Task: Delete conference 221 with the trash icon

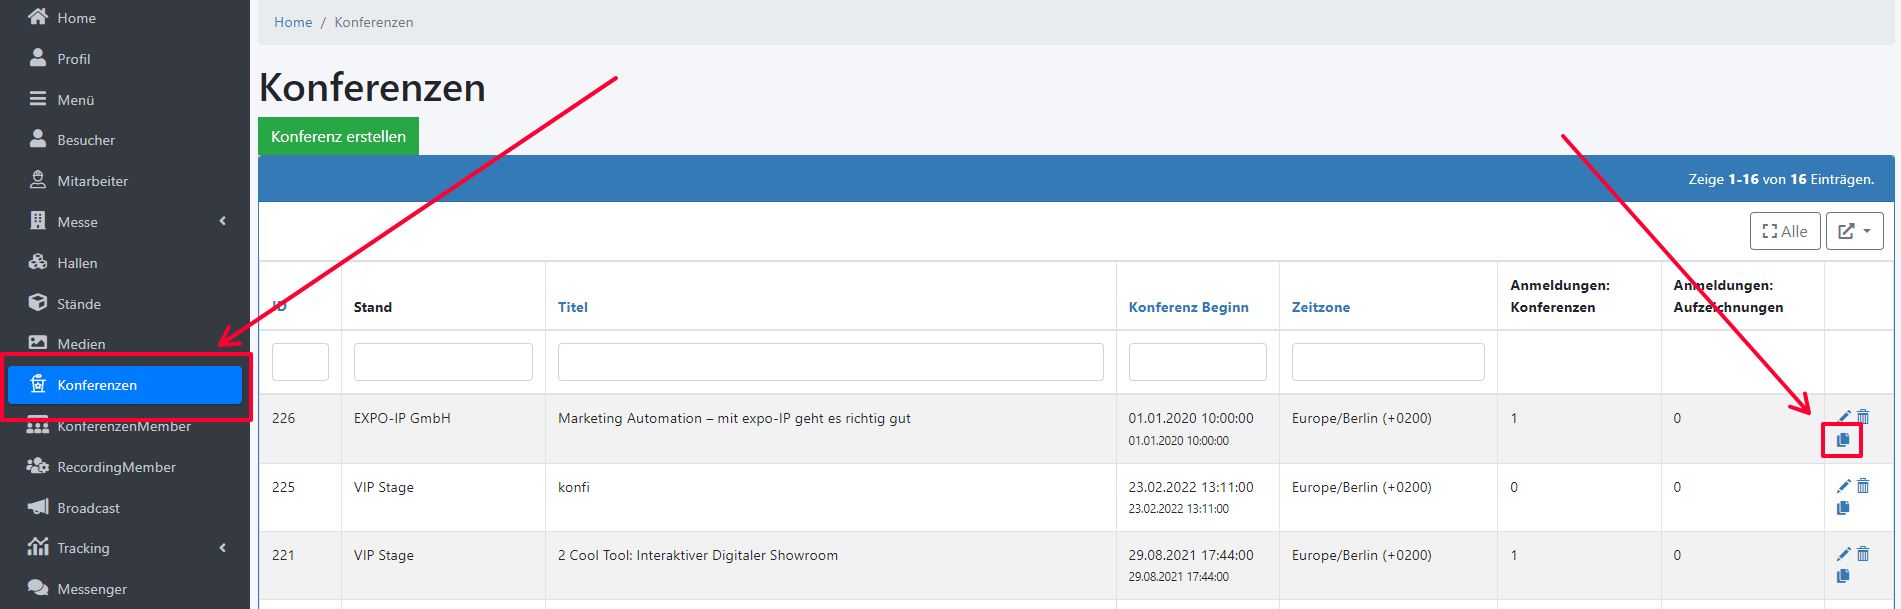Action: click(1863, 554)
